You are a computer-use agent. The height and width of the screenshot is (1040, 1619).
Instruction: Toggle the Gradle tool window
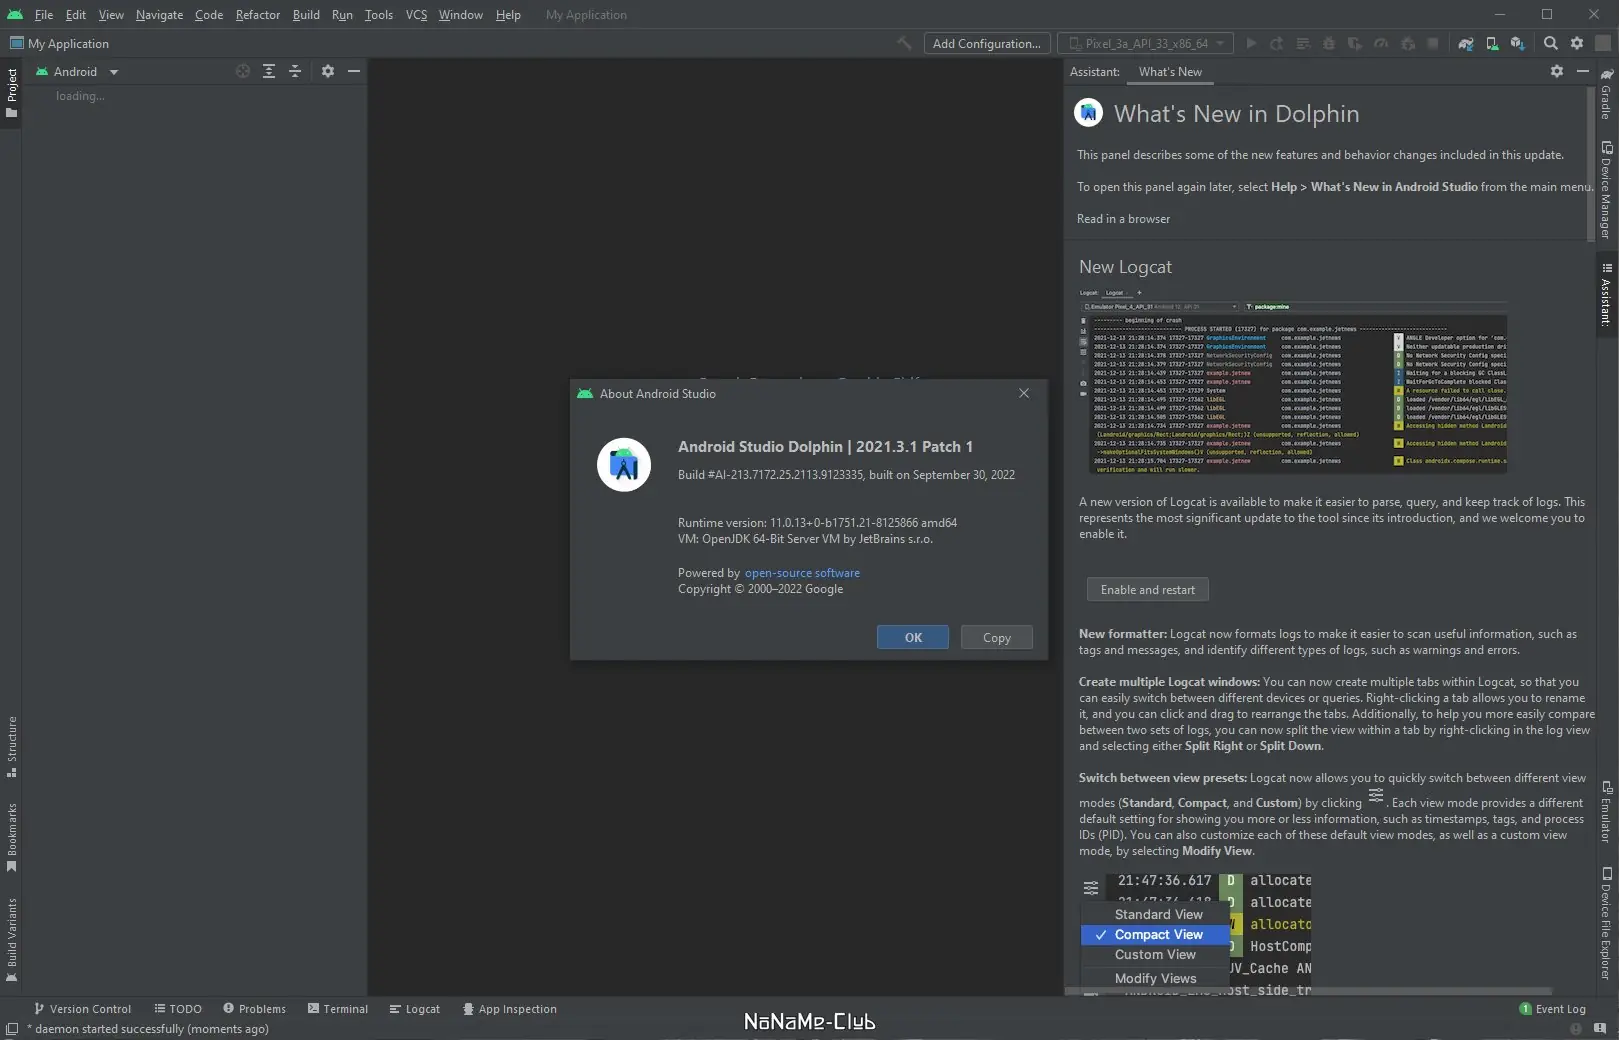point(1606,94)
